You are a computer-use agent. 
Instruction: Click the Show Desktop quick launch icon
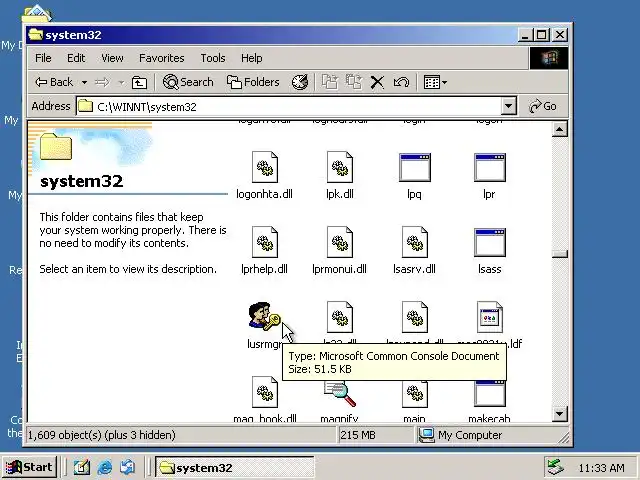click(82, 467)
